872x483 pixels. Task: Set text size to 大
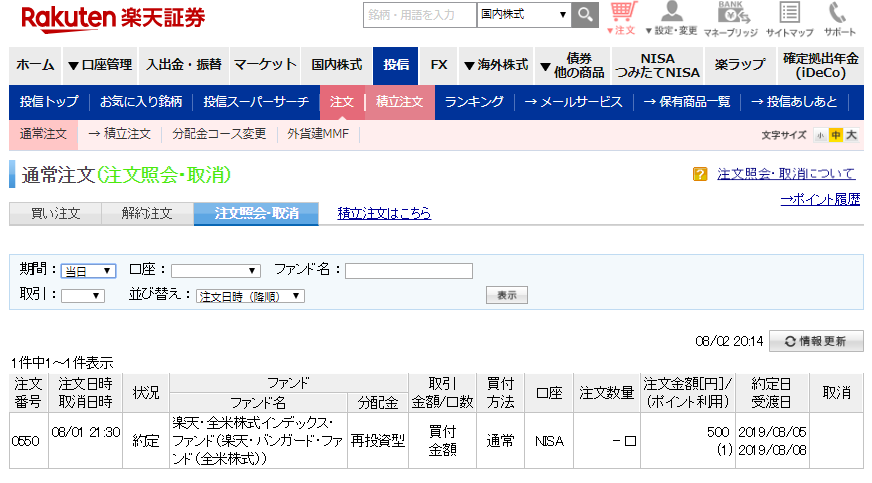coord(851,135)
